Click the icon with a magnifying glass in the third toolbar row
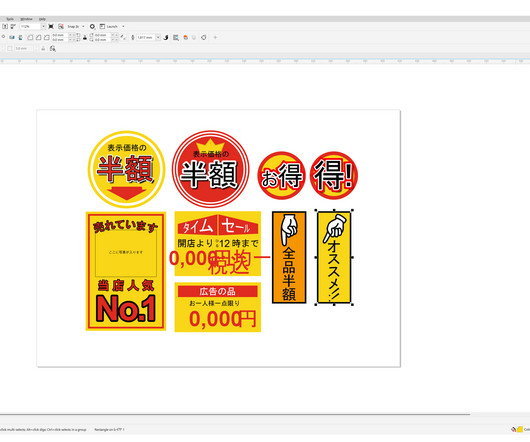530x442 pixels. pyautogui.click(x=53, y=49)
